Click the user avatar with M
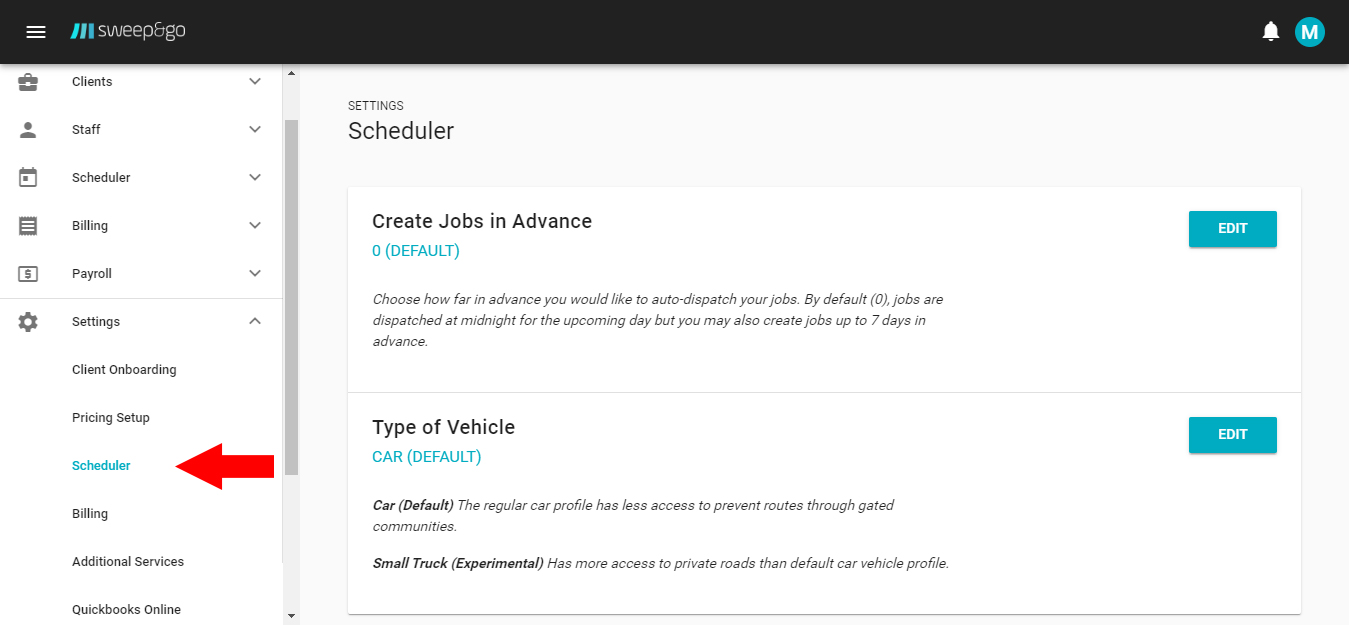The height and width of the screenshot is (625, 1349). 1310,31
